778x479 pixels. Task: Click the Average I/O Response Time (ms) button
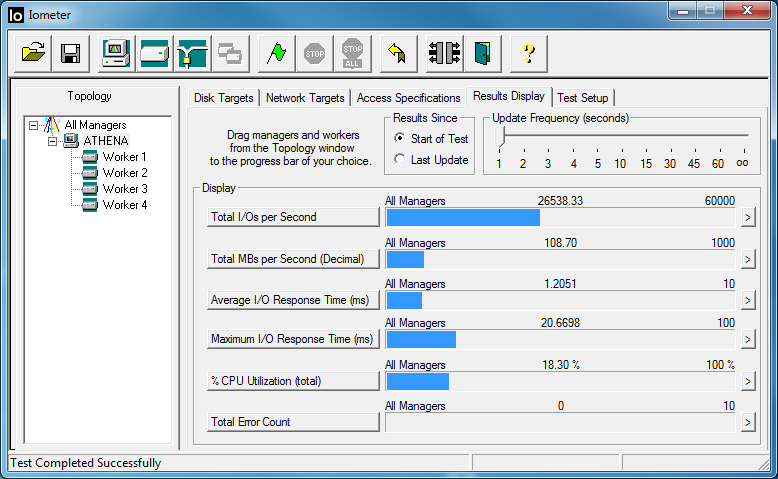coord(293,300)
